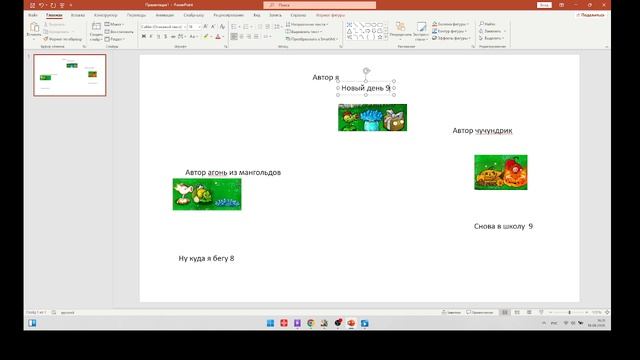Switch to the Design ribbon tab
The image size is (640, 360).
coord(106,15)
